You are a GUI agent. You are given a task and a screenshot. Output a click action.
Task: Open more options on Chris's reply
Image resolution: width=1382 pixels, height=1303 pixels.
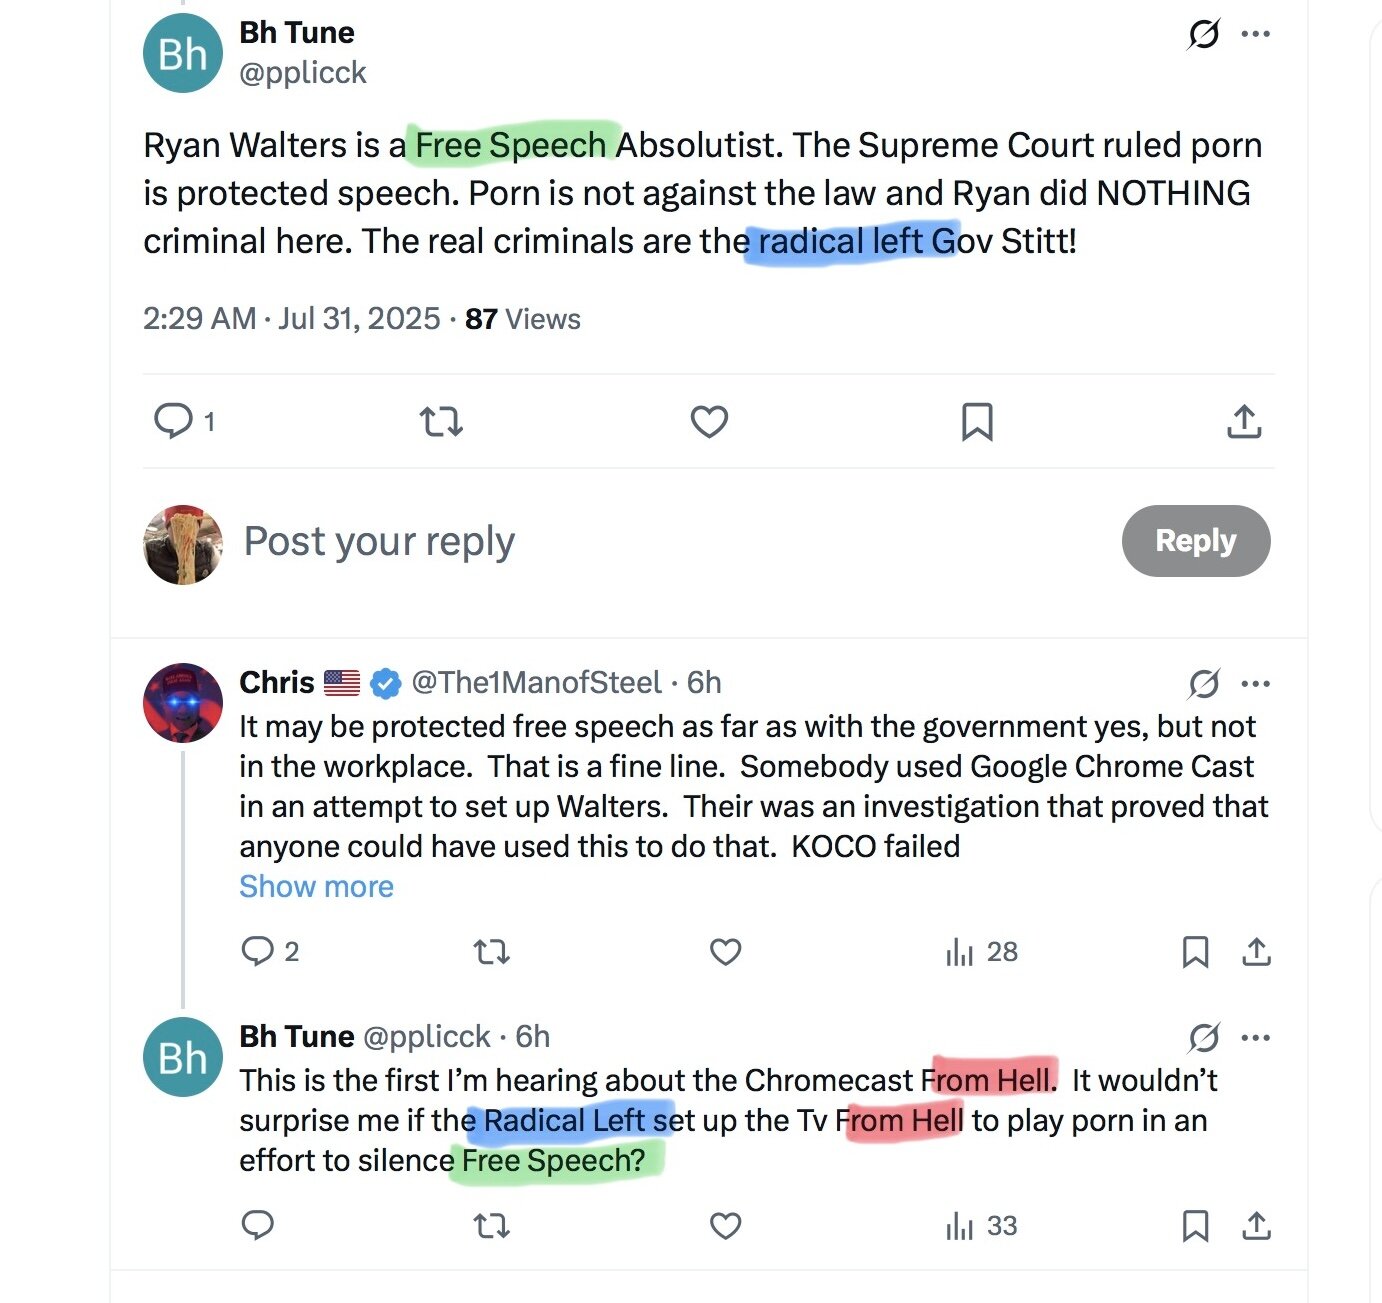point(1255,684)
